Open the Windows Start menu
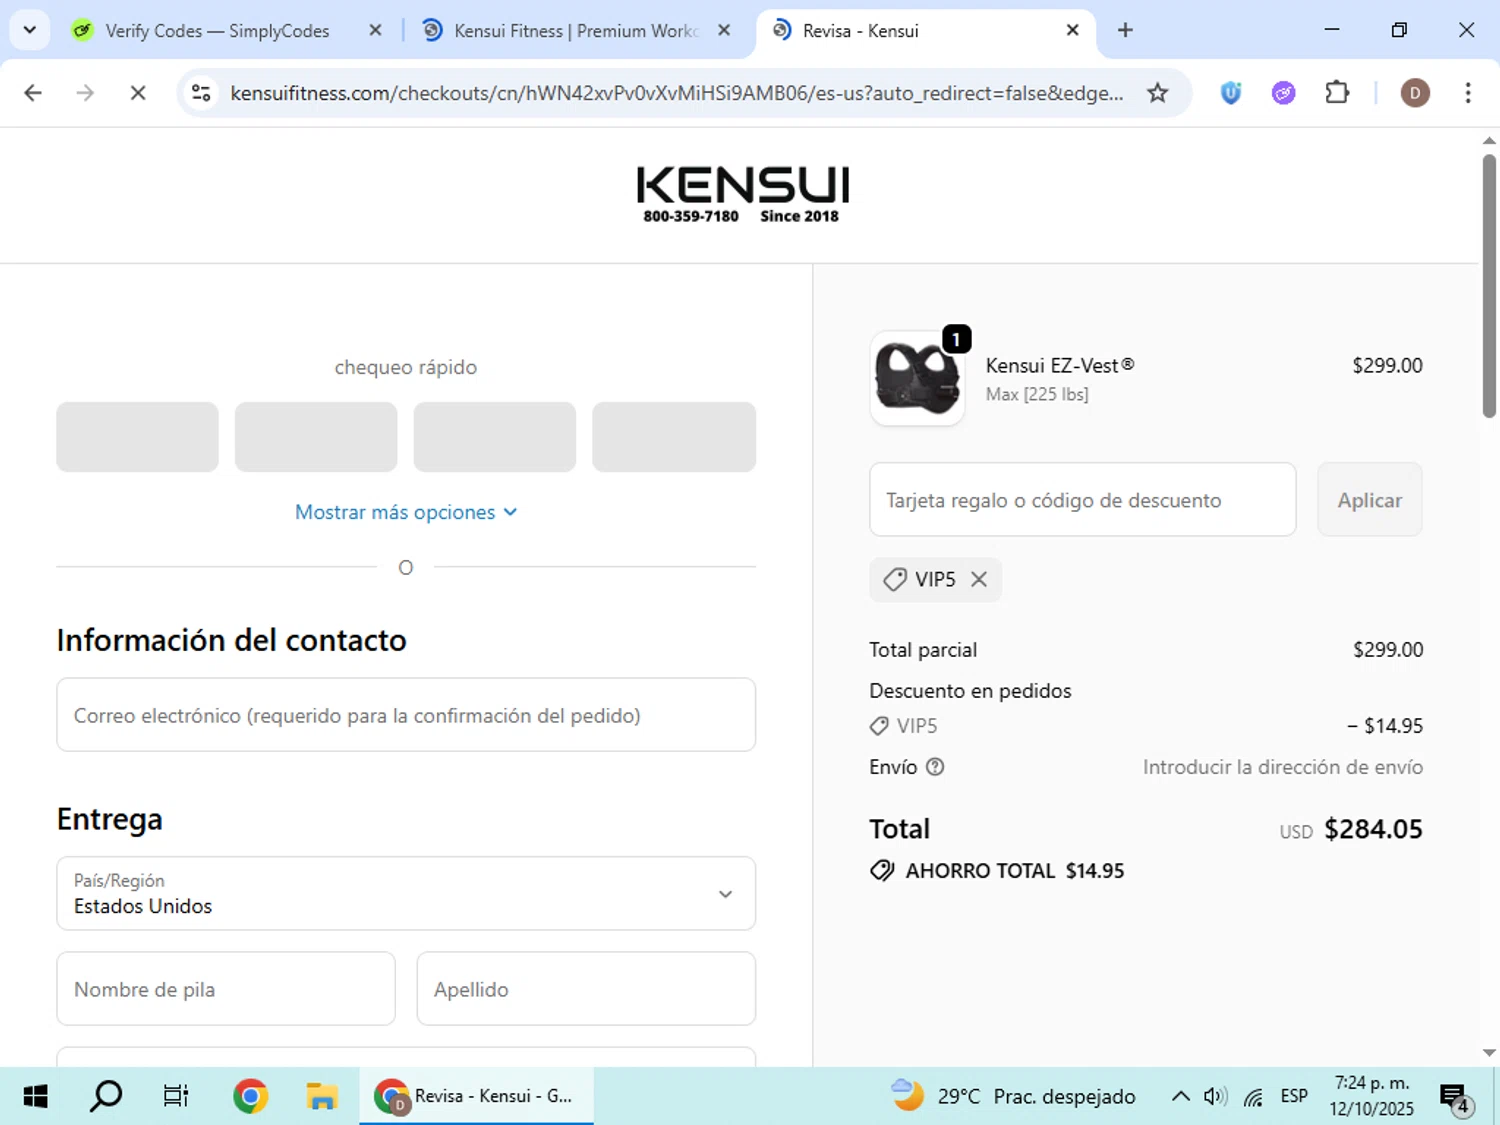This screenshot has width=1500, height=1125. point(35,1096)
